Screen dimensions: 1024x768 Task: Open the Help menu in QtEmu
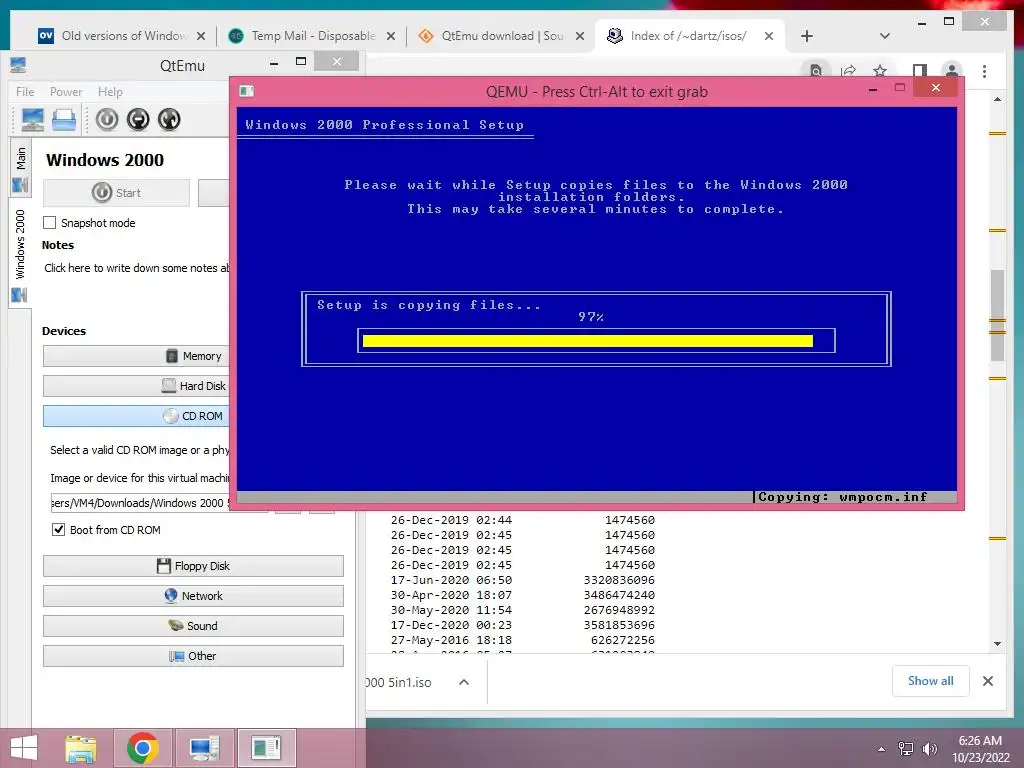pyautogui.click(x=110, y=91)
